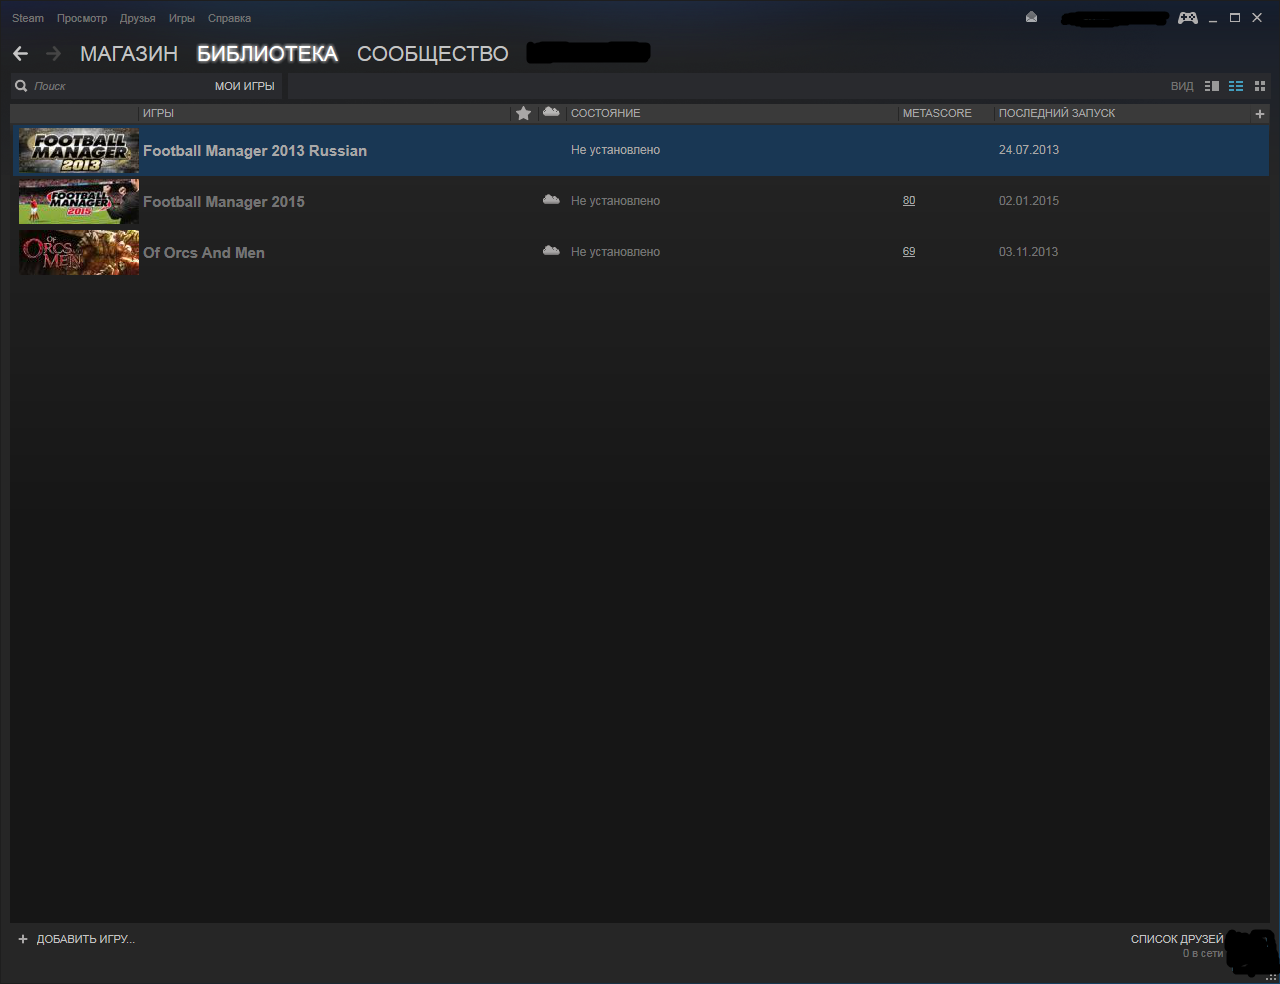1280x984 pixels.
Task: Sort by the СОСТОЯНИЕ column header
Action: [606, 113]
